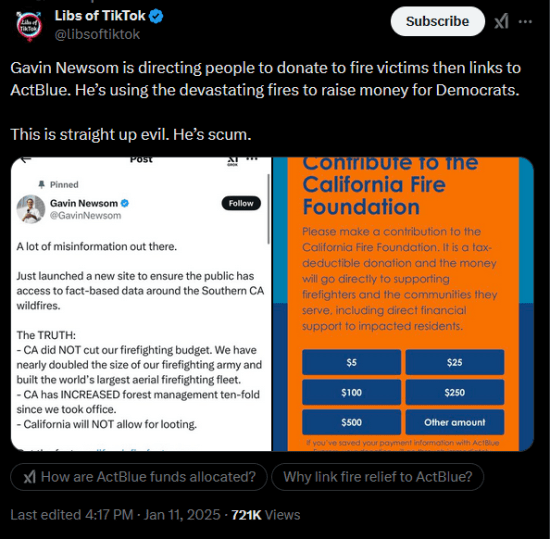Viewport: 550px width, 539px height.
Task: Click the Libs of TikTok profile avatar
Action: (x=29, y=26)
